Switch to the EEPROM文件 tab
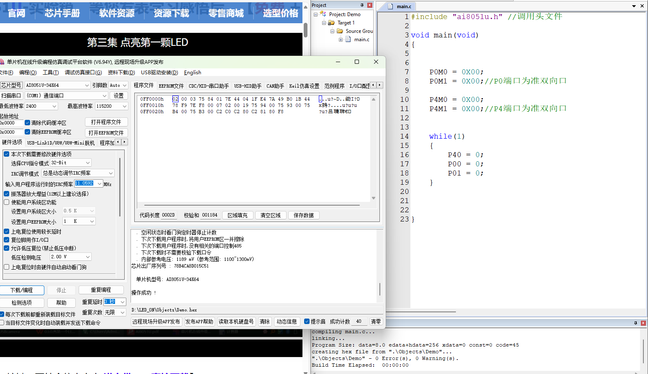The width and height of the screenshot is (648, 374). tap(171, 86)
